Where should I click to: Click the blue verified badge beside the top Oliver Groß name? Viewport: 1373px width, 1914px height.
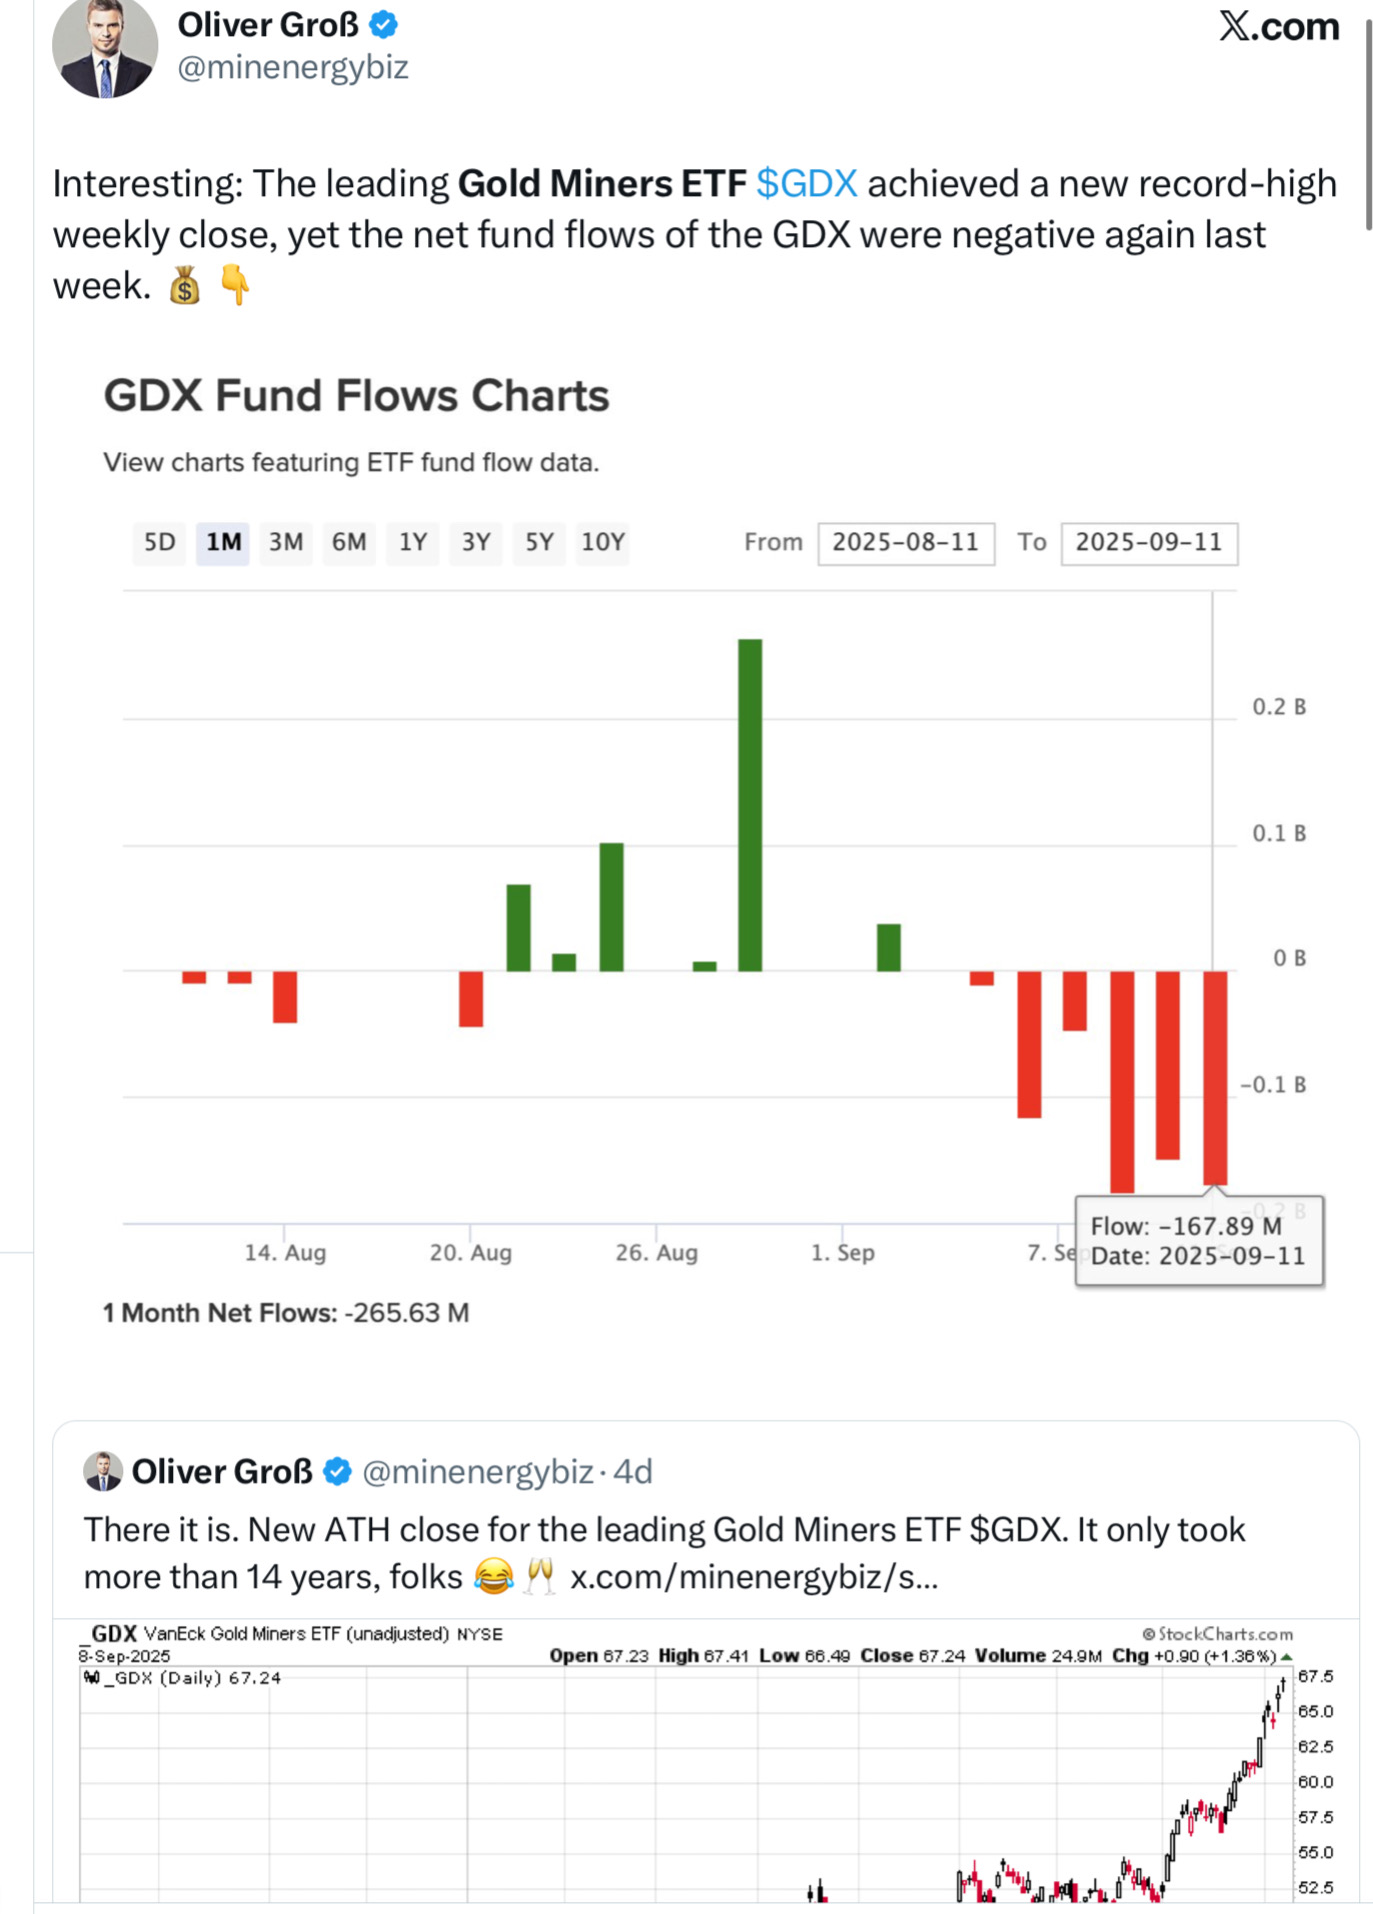[x=384, y=25]
